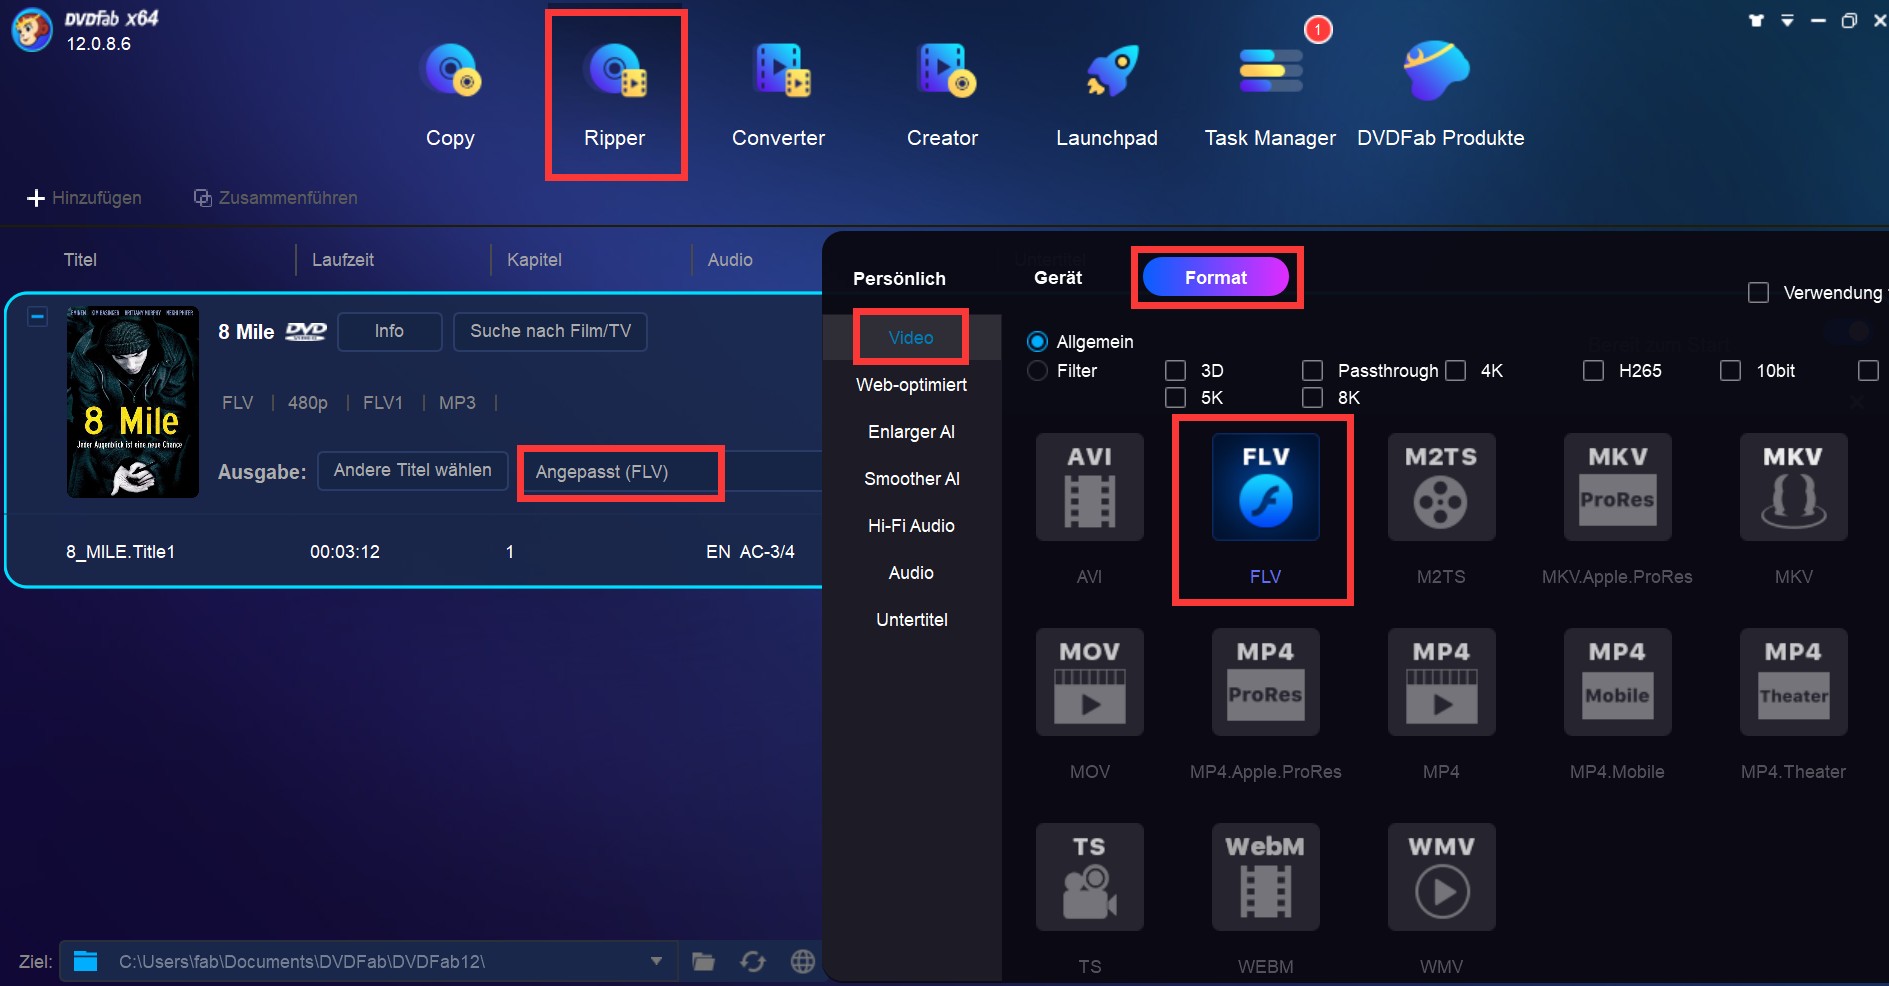This screenshot has width=1889, height=986.
Task: Select the Enlarger AI category
Action: pyautogui.click(x=911, y=432)
